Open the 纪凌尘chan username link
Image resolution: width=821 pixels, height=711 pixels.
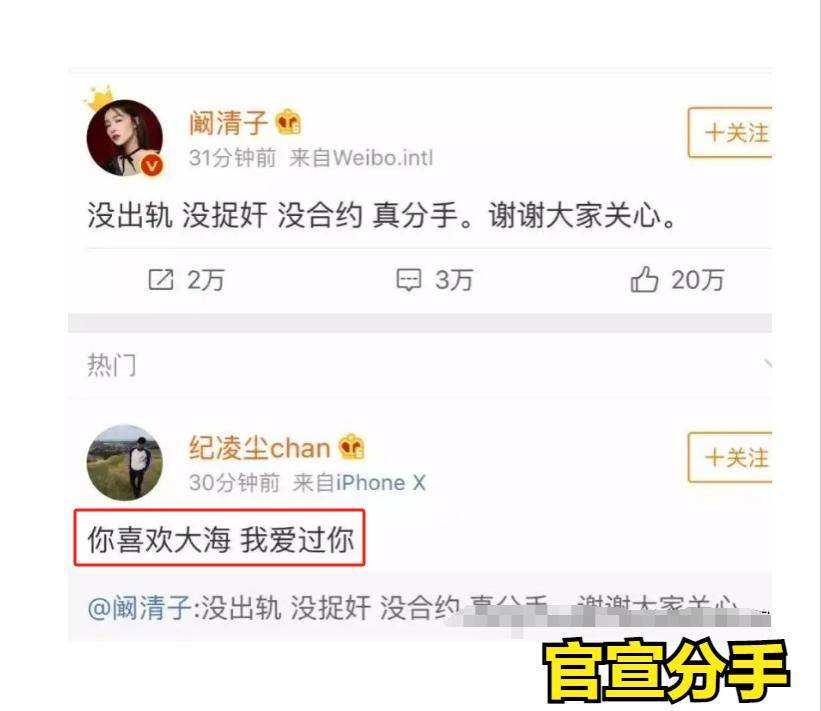point(260,448)
